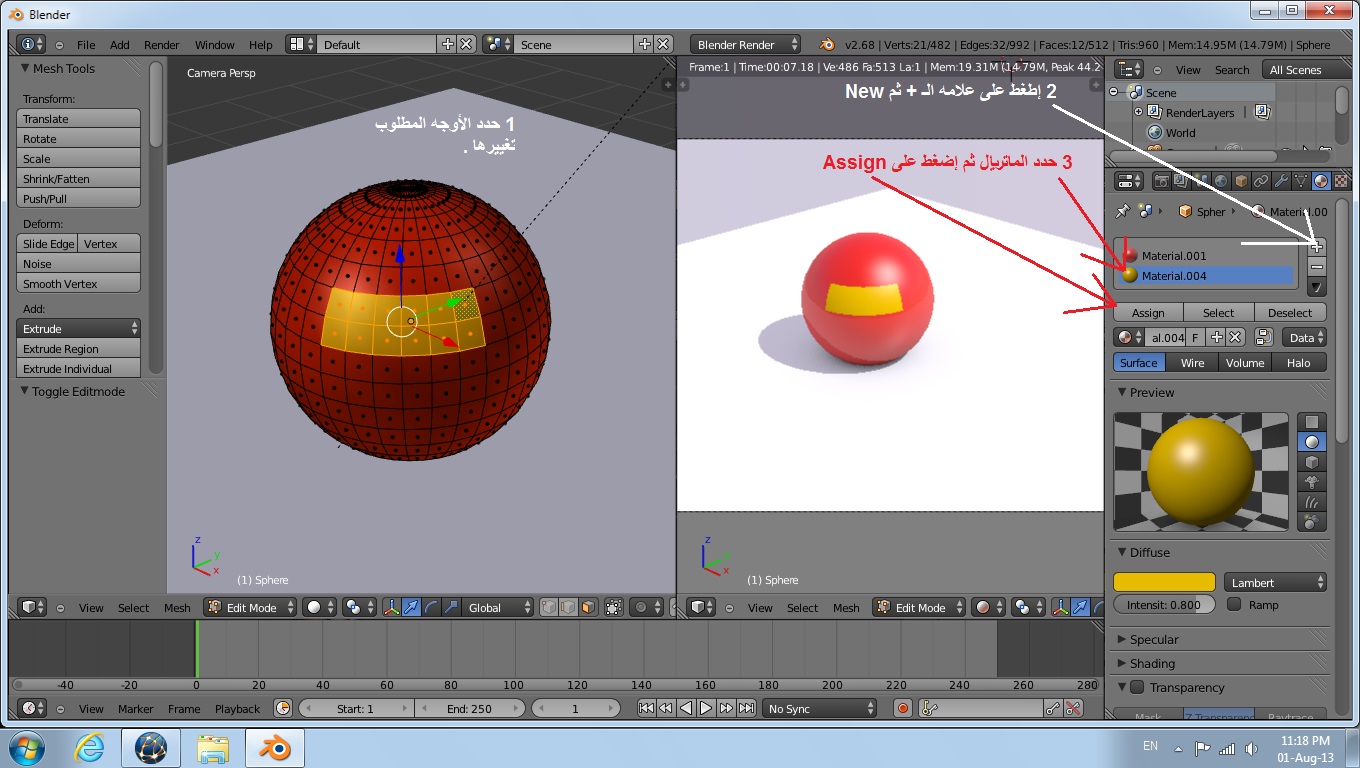
Task: Open the Help menu
Action: click(x=260, y=45)
